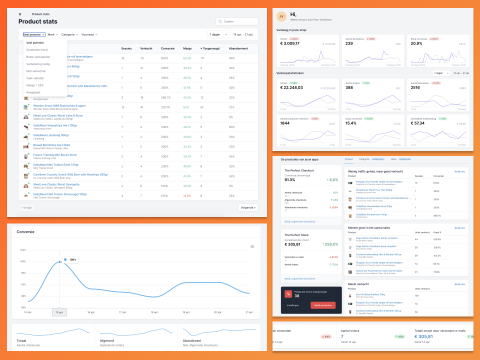The image size is (480, 360).
Task: Open the Categorie filter dropdown
Action: tap(69, 35)
